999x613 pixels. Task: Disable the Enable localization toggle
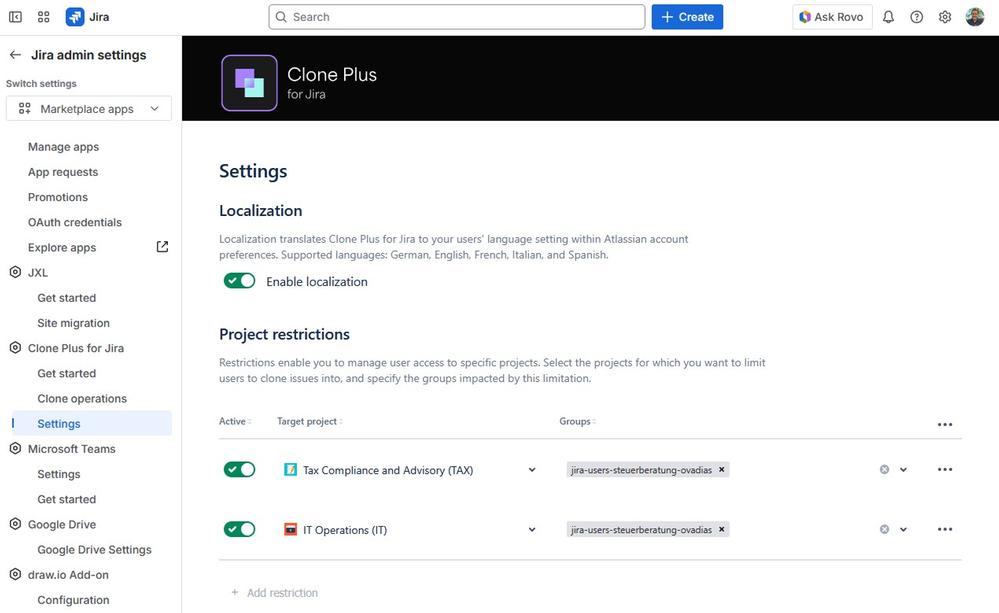click(239, 281)
